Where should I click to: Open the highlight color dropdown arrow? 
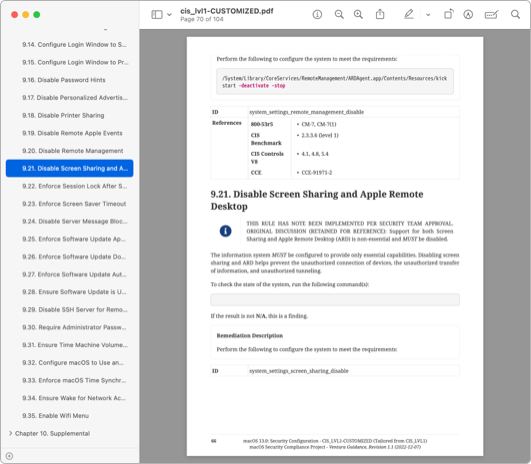pos(428,15)
